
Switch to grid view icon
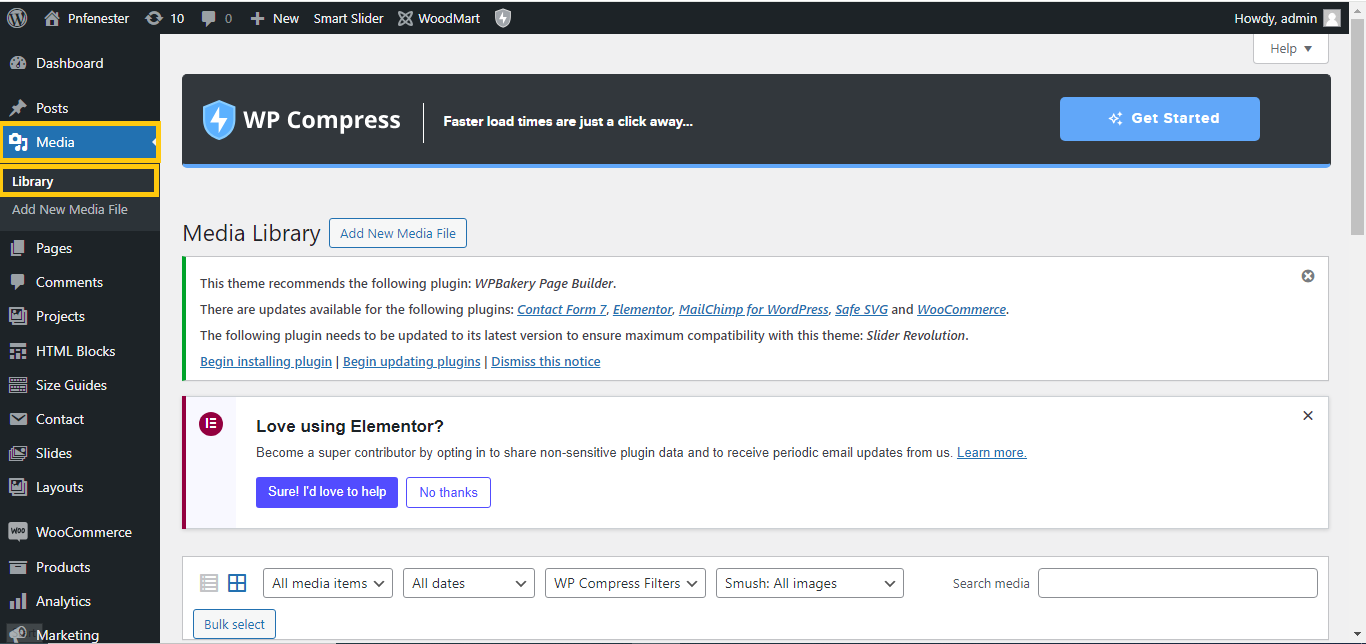coord(237,583)
